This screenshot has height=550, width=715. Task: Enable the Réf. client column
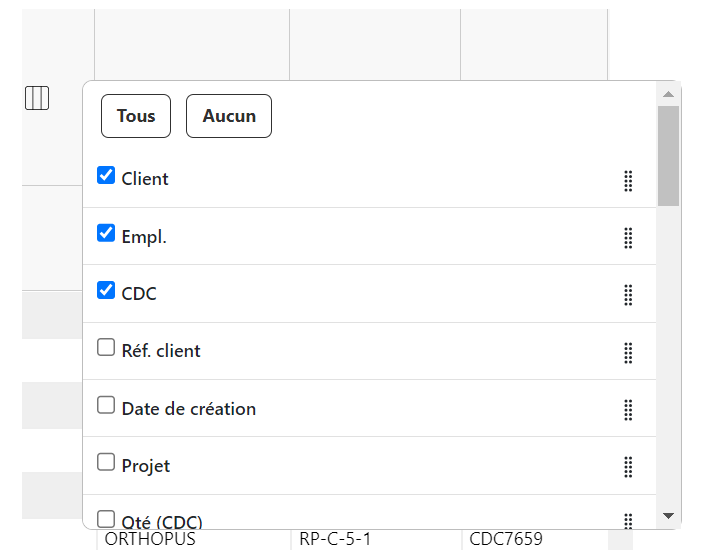click(x=106, y=348)
